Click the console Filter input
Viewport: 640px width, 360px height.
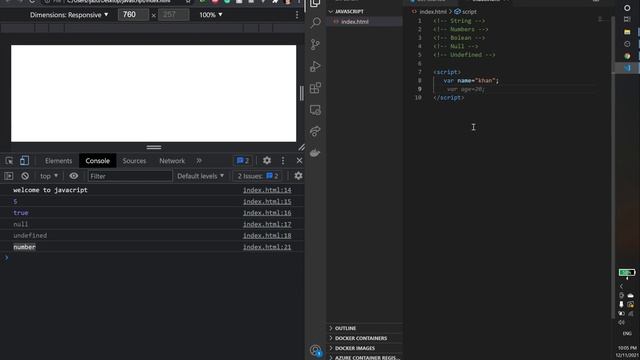pyautogui.click(x=130, y=176)
